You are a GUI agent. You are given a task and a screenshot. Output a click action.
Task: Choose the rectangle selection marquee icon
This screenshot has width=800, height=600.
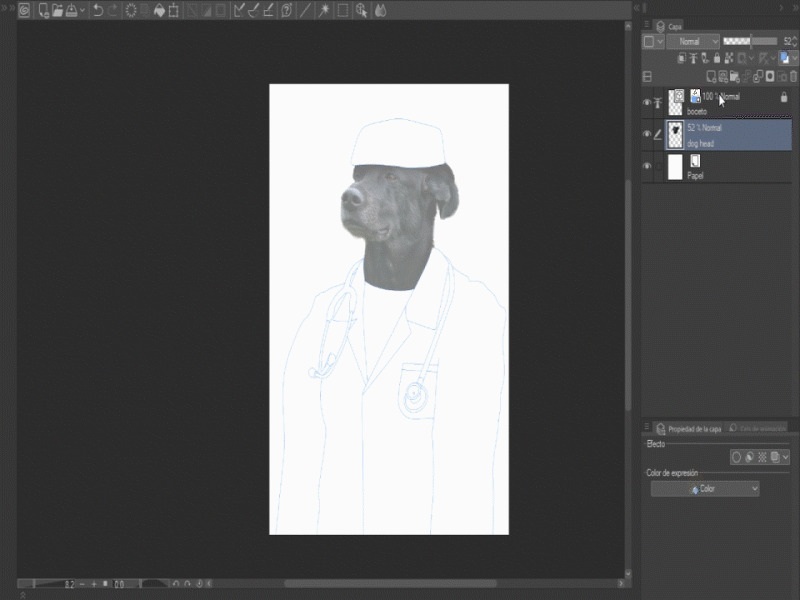click(x=343, y=11)
